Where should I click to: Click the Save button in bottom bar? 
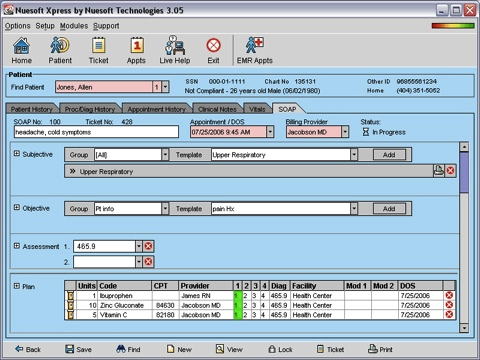[79, 349]
